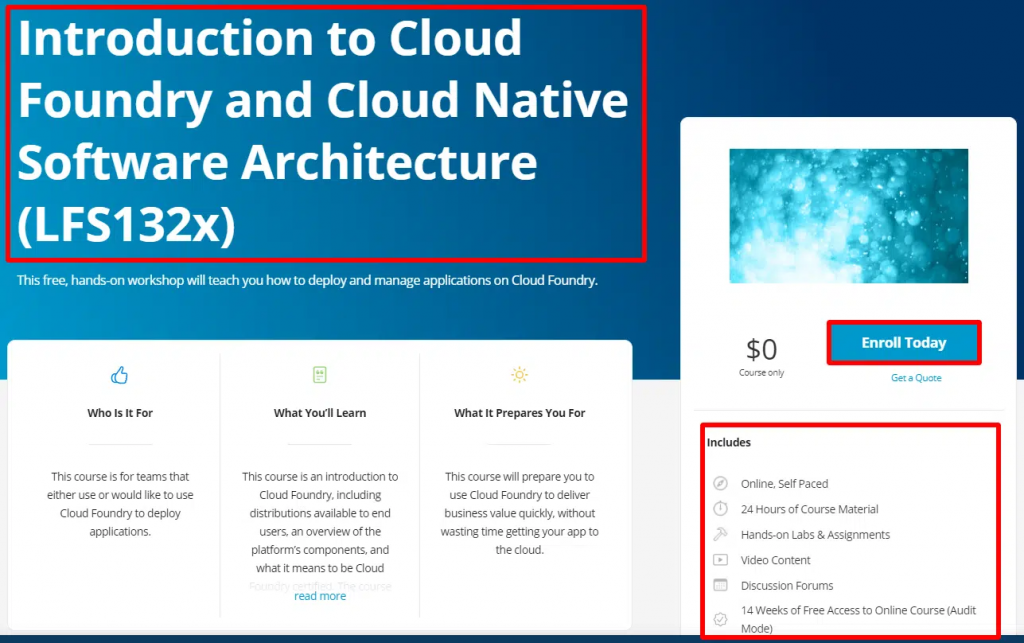Click the Who Is It For heading
The height and width of the screenshot is (643, 1024).
119,412
